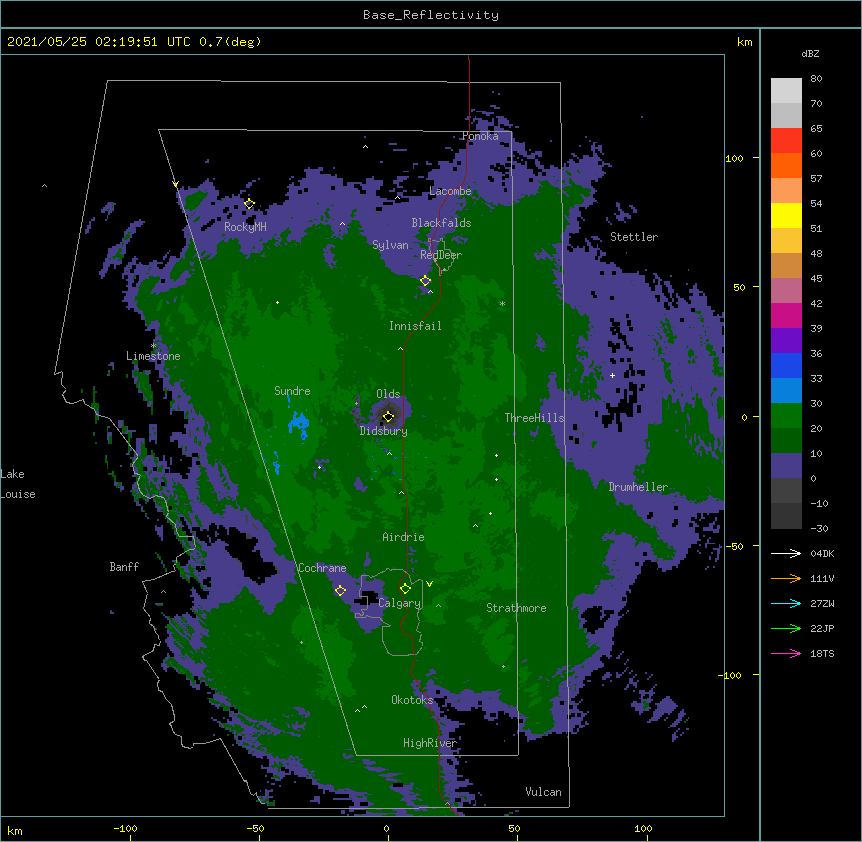The image size is (862, 842).
Task: Click the green 22JP arrow in legend
Action: click(786, 628)
